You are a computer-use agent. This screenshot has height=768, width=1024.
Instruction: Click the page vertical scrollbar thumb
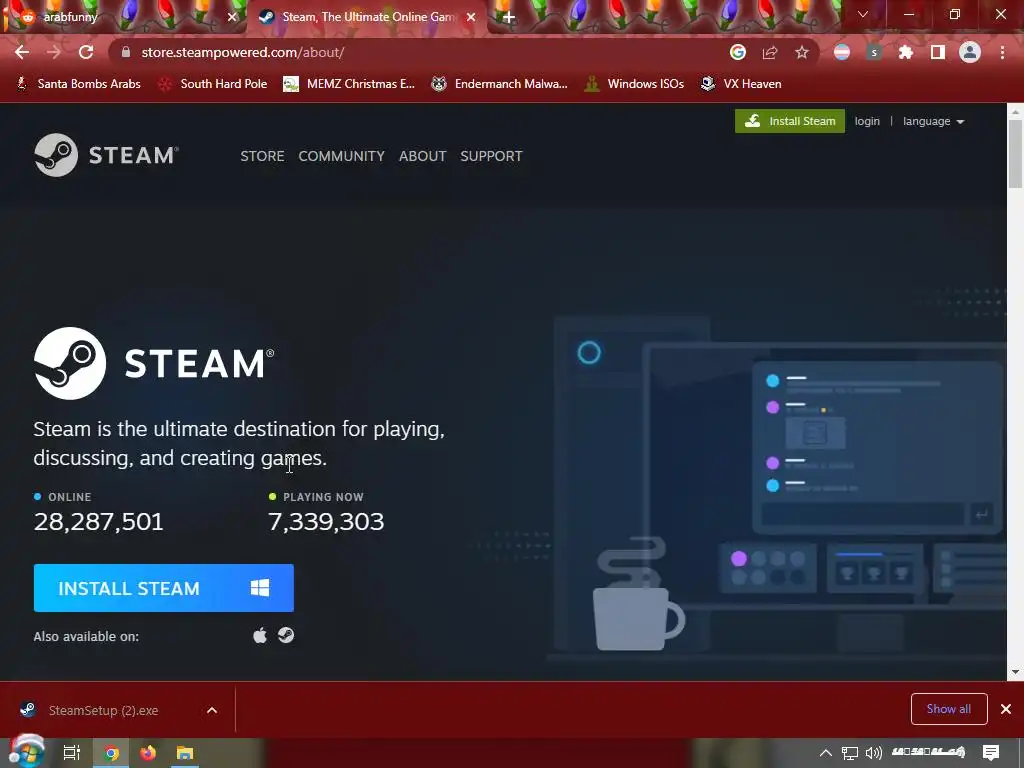1016,153
